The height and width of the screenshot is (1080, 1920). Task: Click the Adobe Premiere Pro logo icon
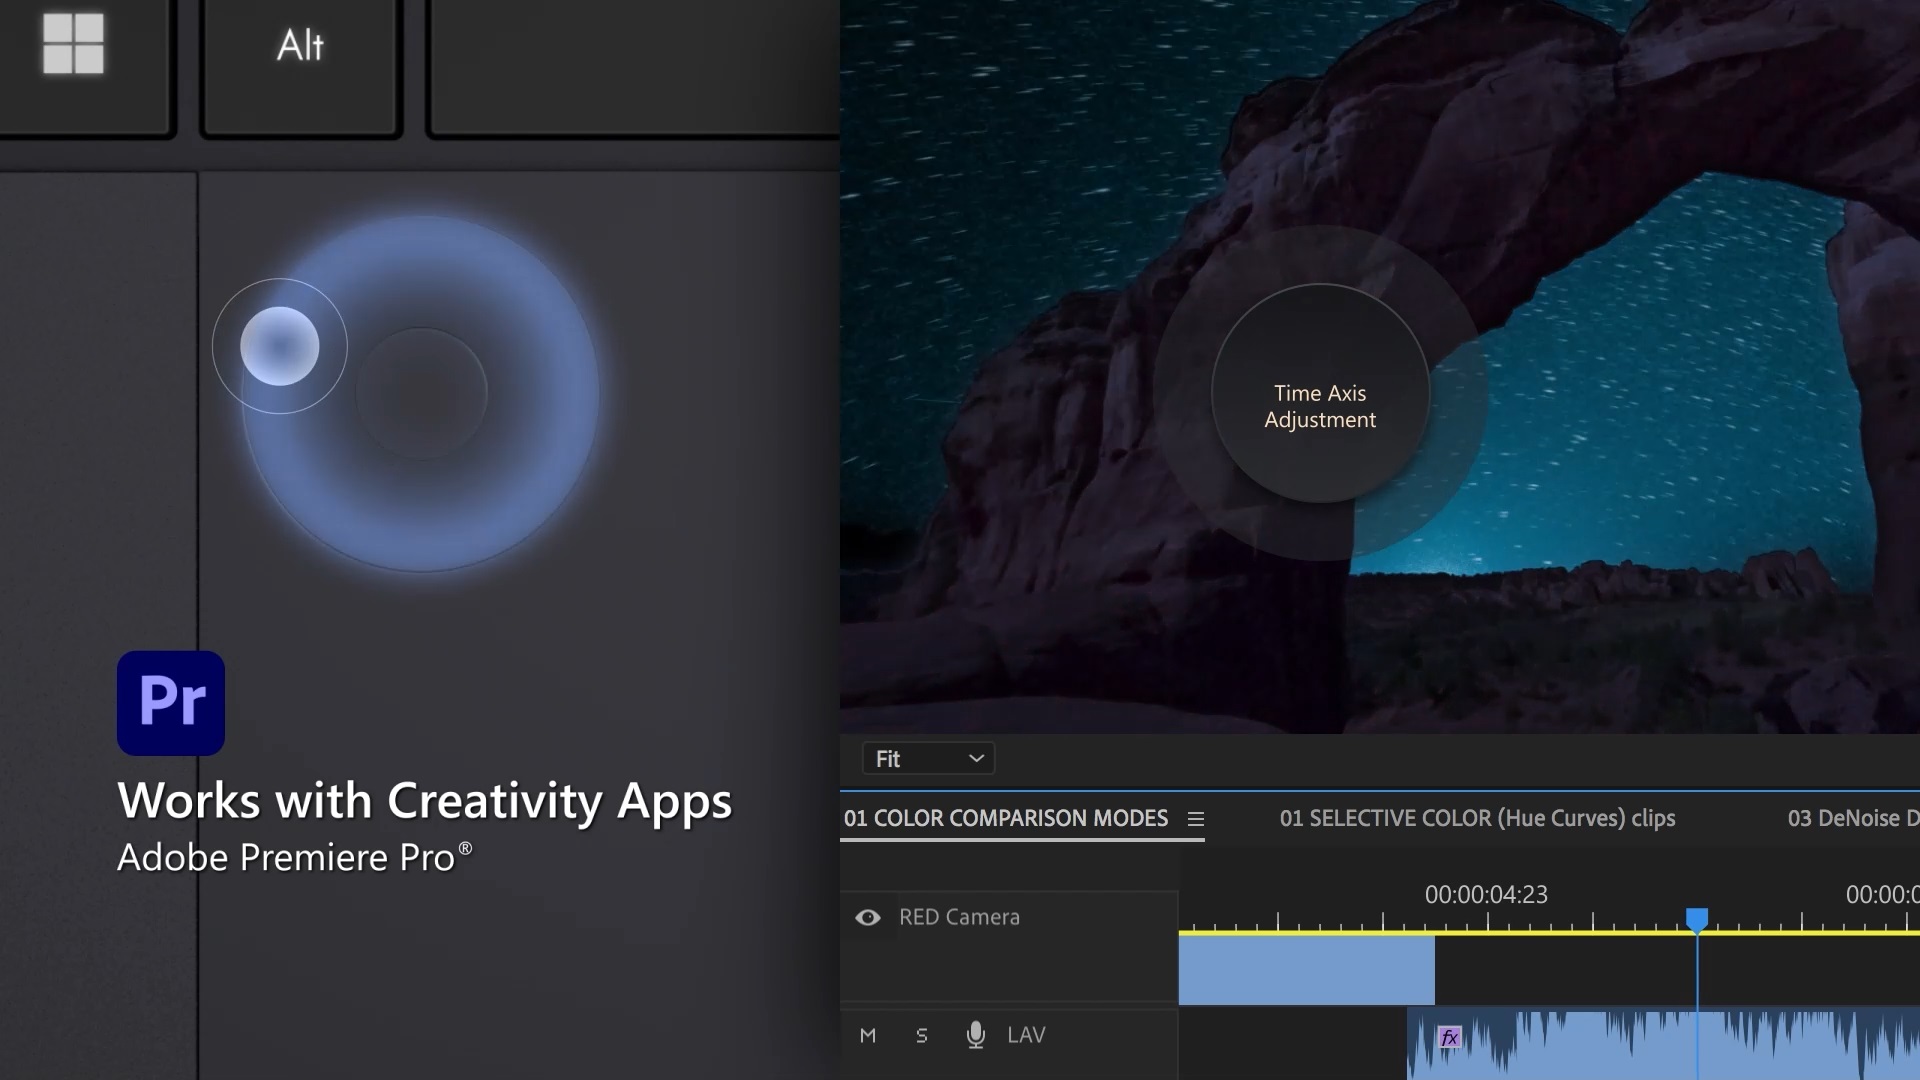click(x=171, y=703)
